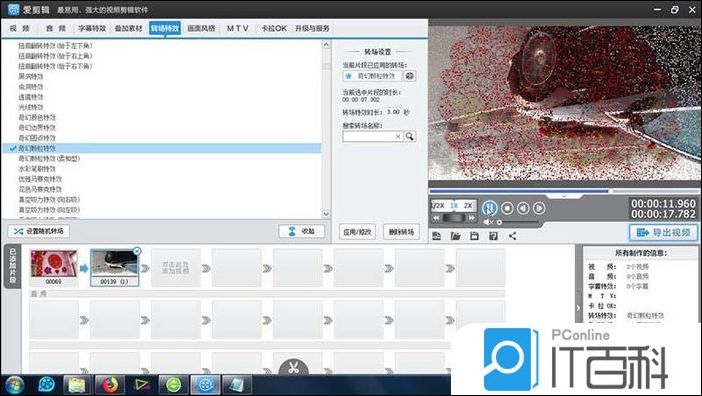
Task: Click the 导出视频 export button
Action: pos(663,233)
